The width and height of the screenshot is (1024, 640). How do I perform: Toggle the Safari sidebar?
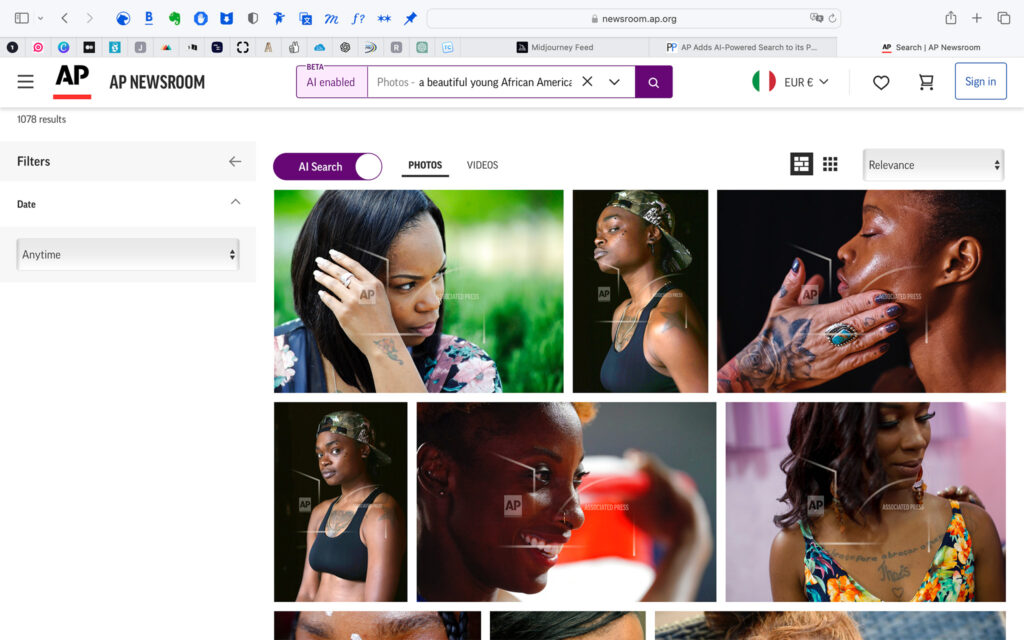[x=22, y=18]
